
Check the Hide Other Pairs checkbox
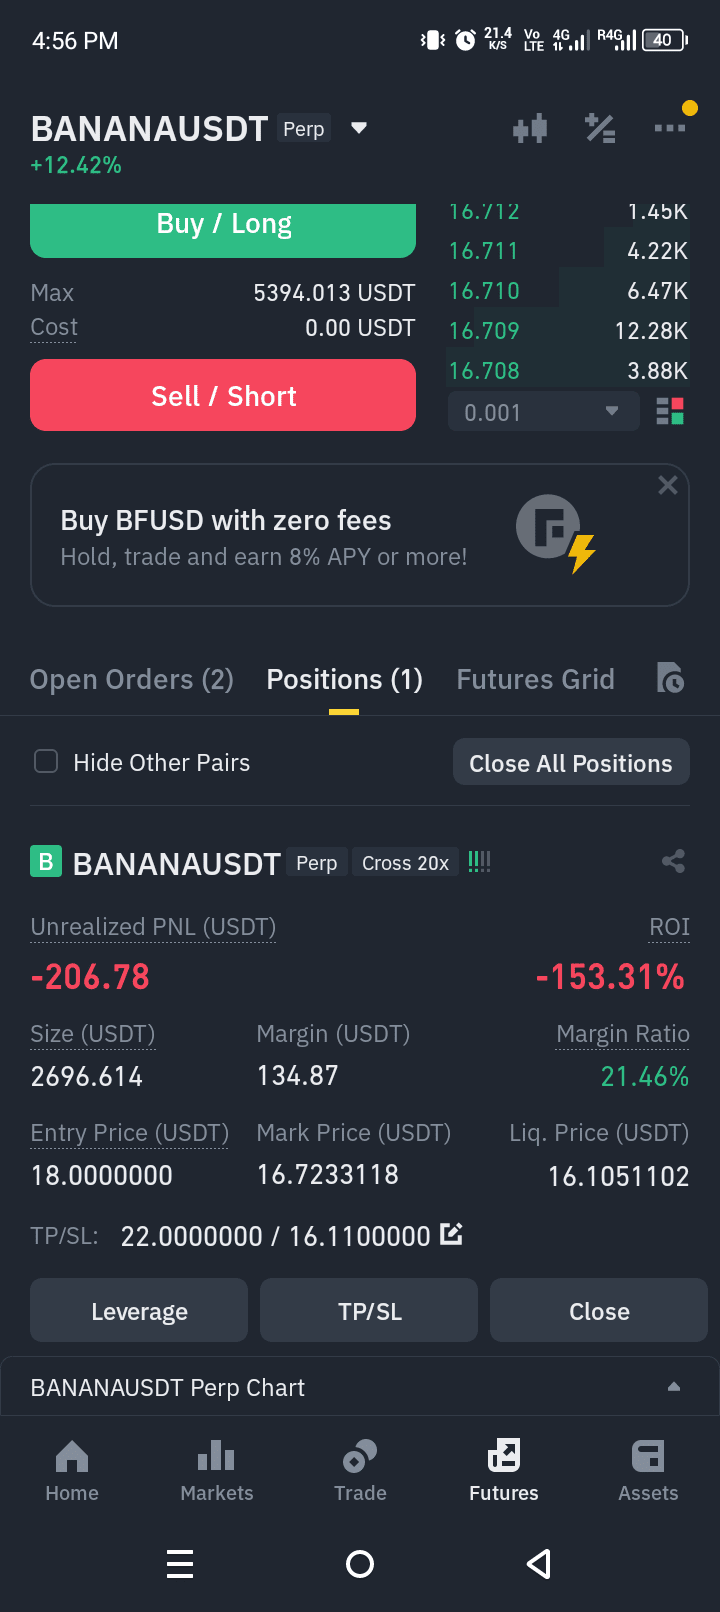(46, 762)
